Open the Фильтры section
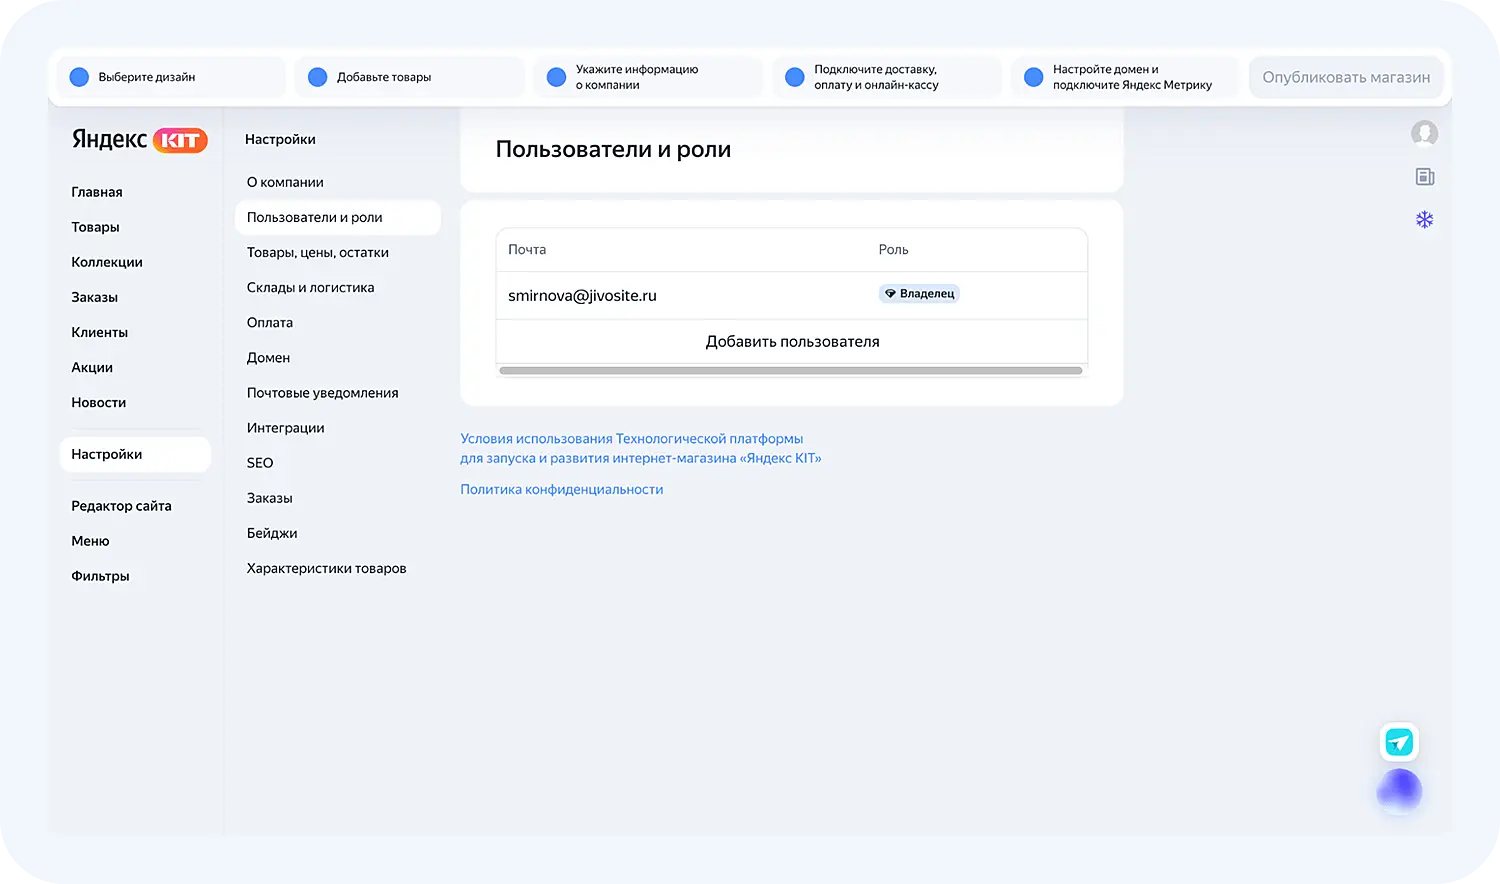Viewport: 1500px width, 884px height. pyautogui.click(x=100, y=576)
